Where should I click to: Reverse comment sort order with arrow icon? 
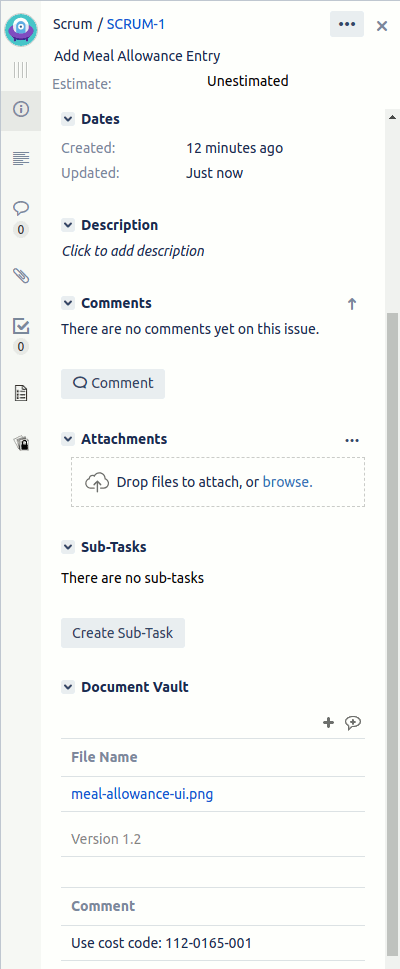(x=352, y=303)
